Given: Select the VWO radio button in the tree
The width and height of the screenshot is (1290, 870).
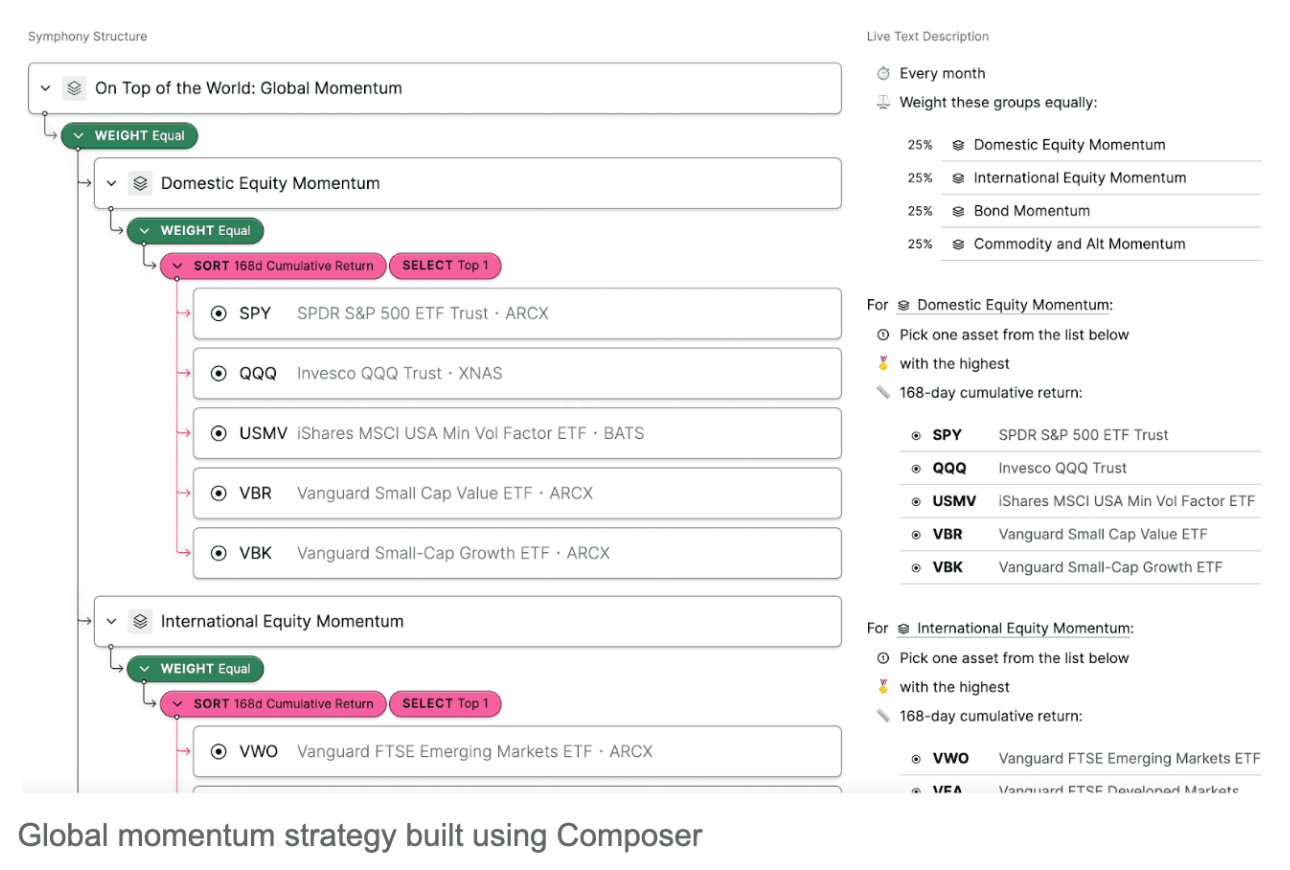Looking at the screenshot, I should point(219,752).
